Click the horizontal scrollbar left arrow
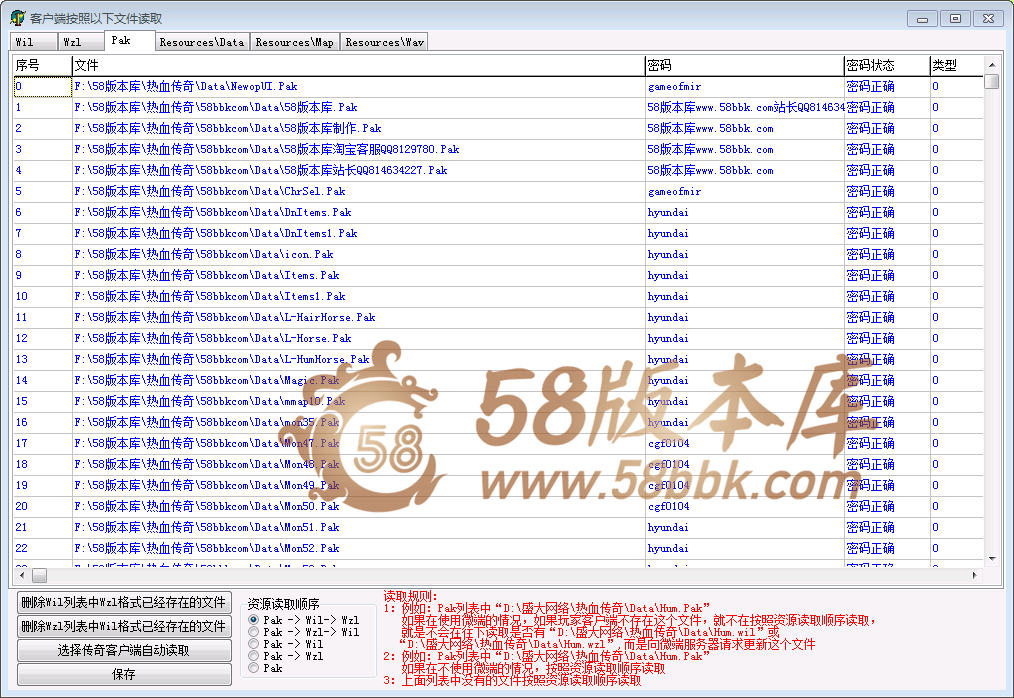Image resolution: width=1014 pixels, height=698 pixels. point(22,575)
